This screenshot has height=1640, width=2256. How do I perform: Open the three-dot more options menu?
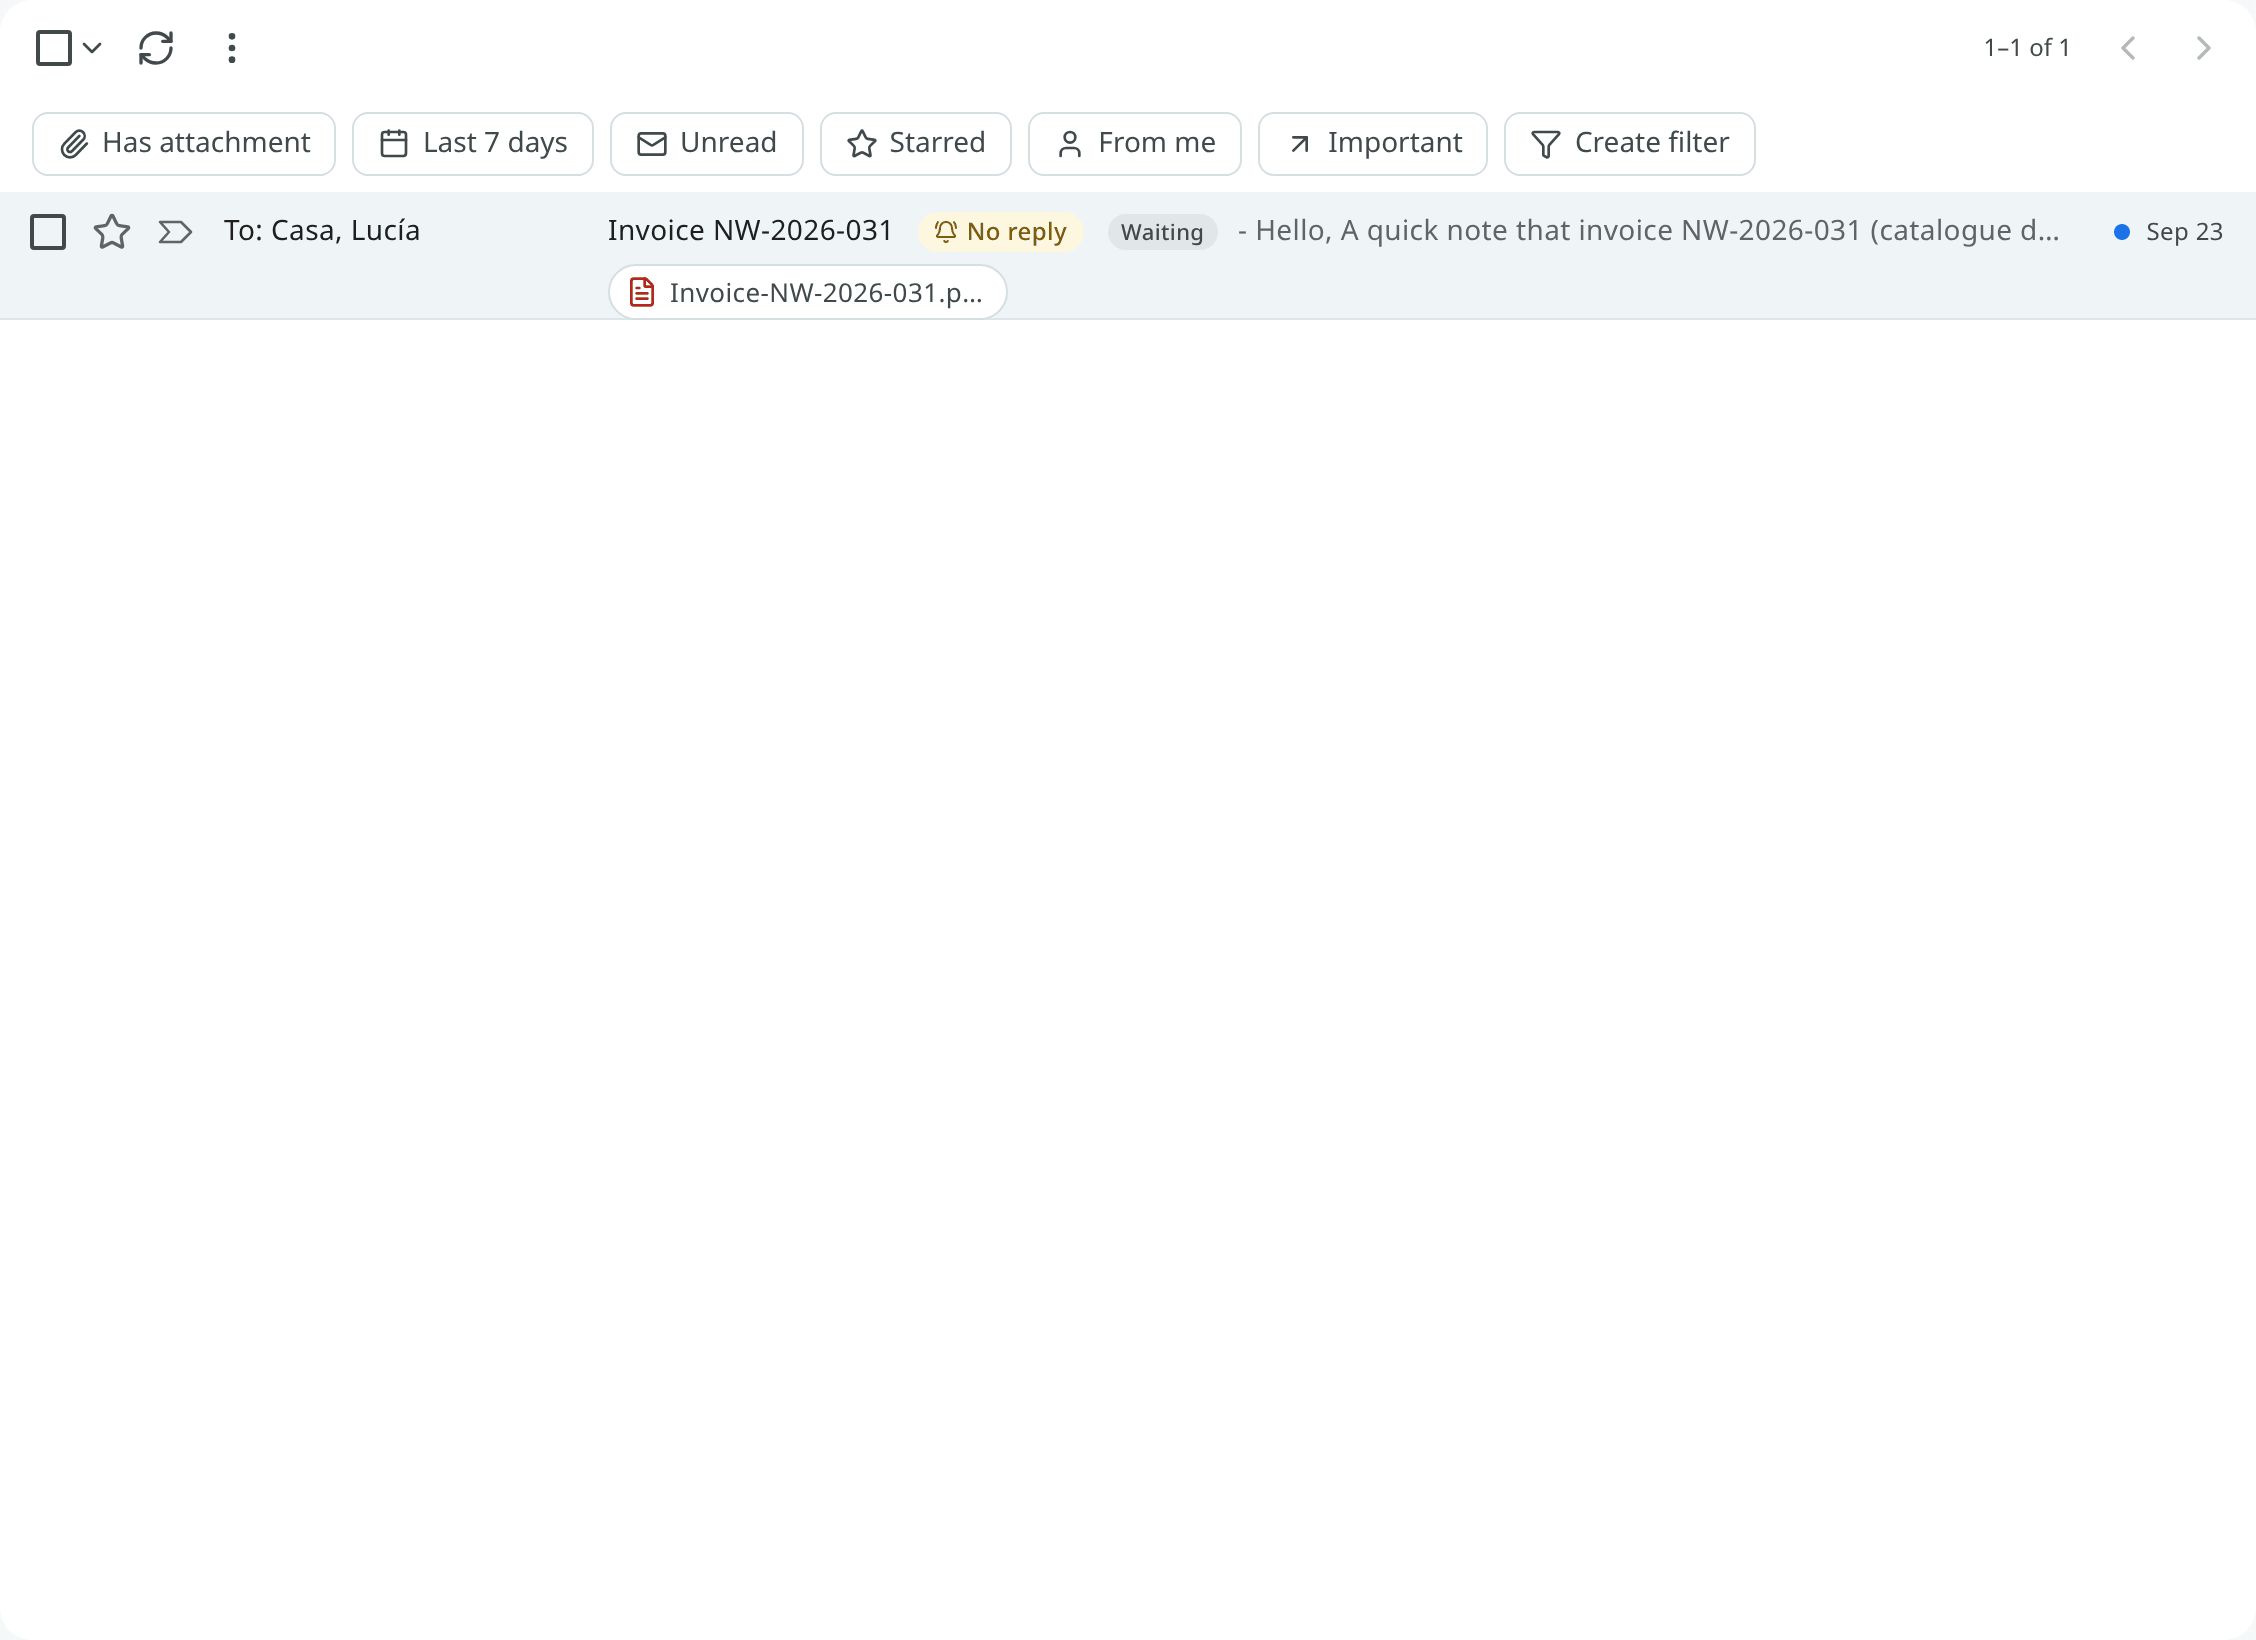click(x=231, y=48)
